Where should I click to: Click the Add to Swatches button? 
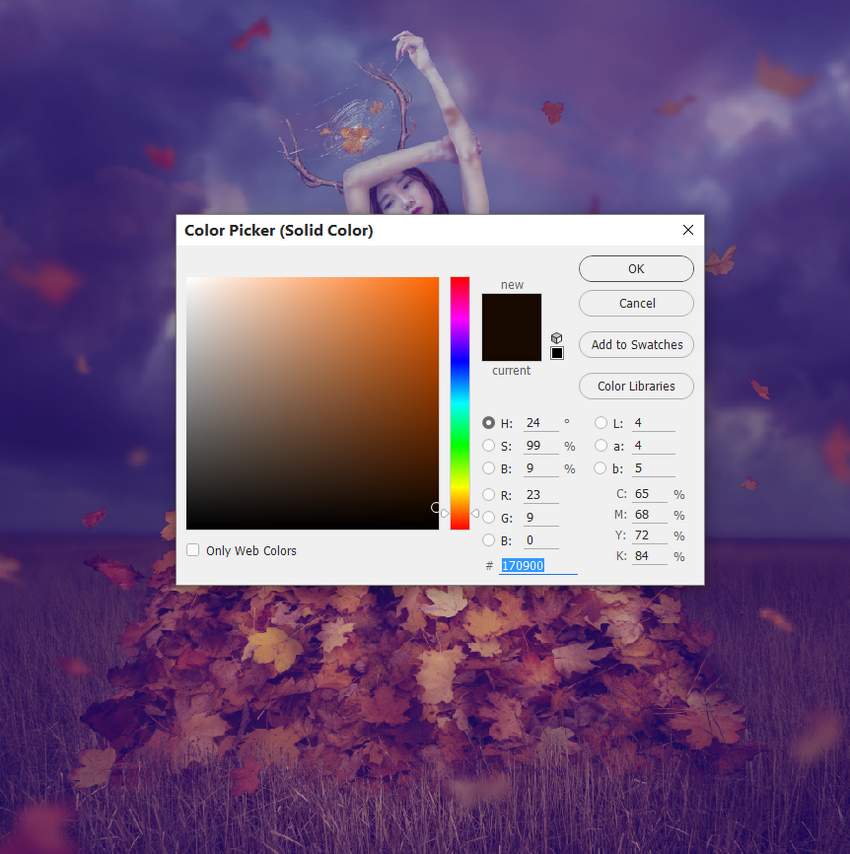click(x=636, y=345)
